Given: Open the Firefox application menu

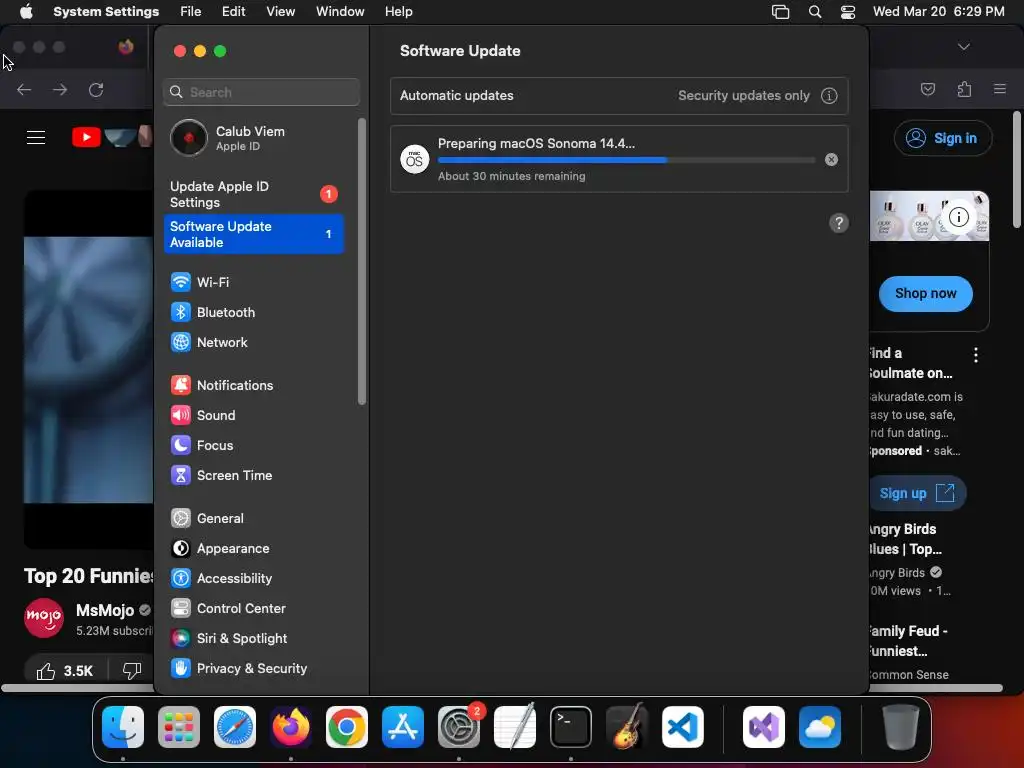Looking at the screenshot, I should (x=1000, y=89).
